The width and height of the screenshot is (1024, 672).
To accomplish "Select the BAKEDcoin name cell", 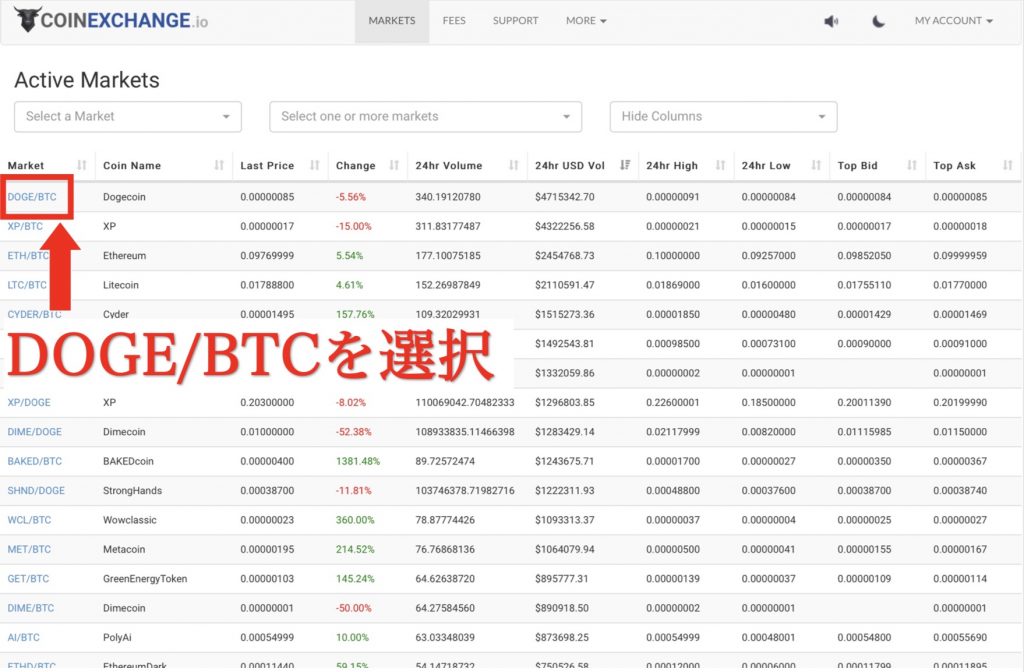I will coord(128,461).
